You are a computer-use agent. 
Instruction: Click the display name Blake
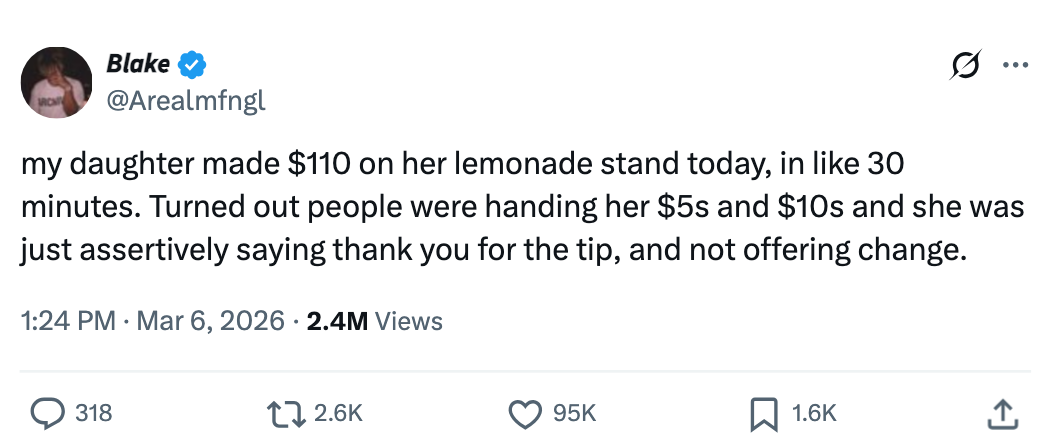tap(138, 65)
